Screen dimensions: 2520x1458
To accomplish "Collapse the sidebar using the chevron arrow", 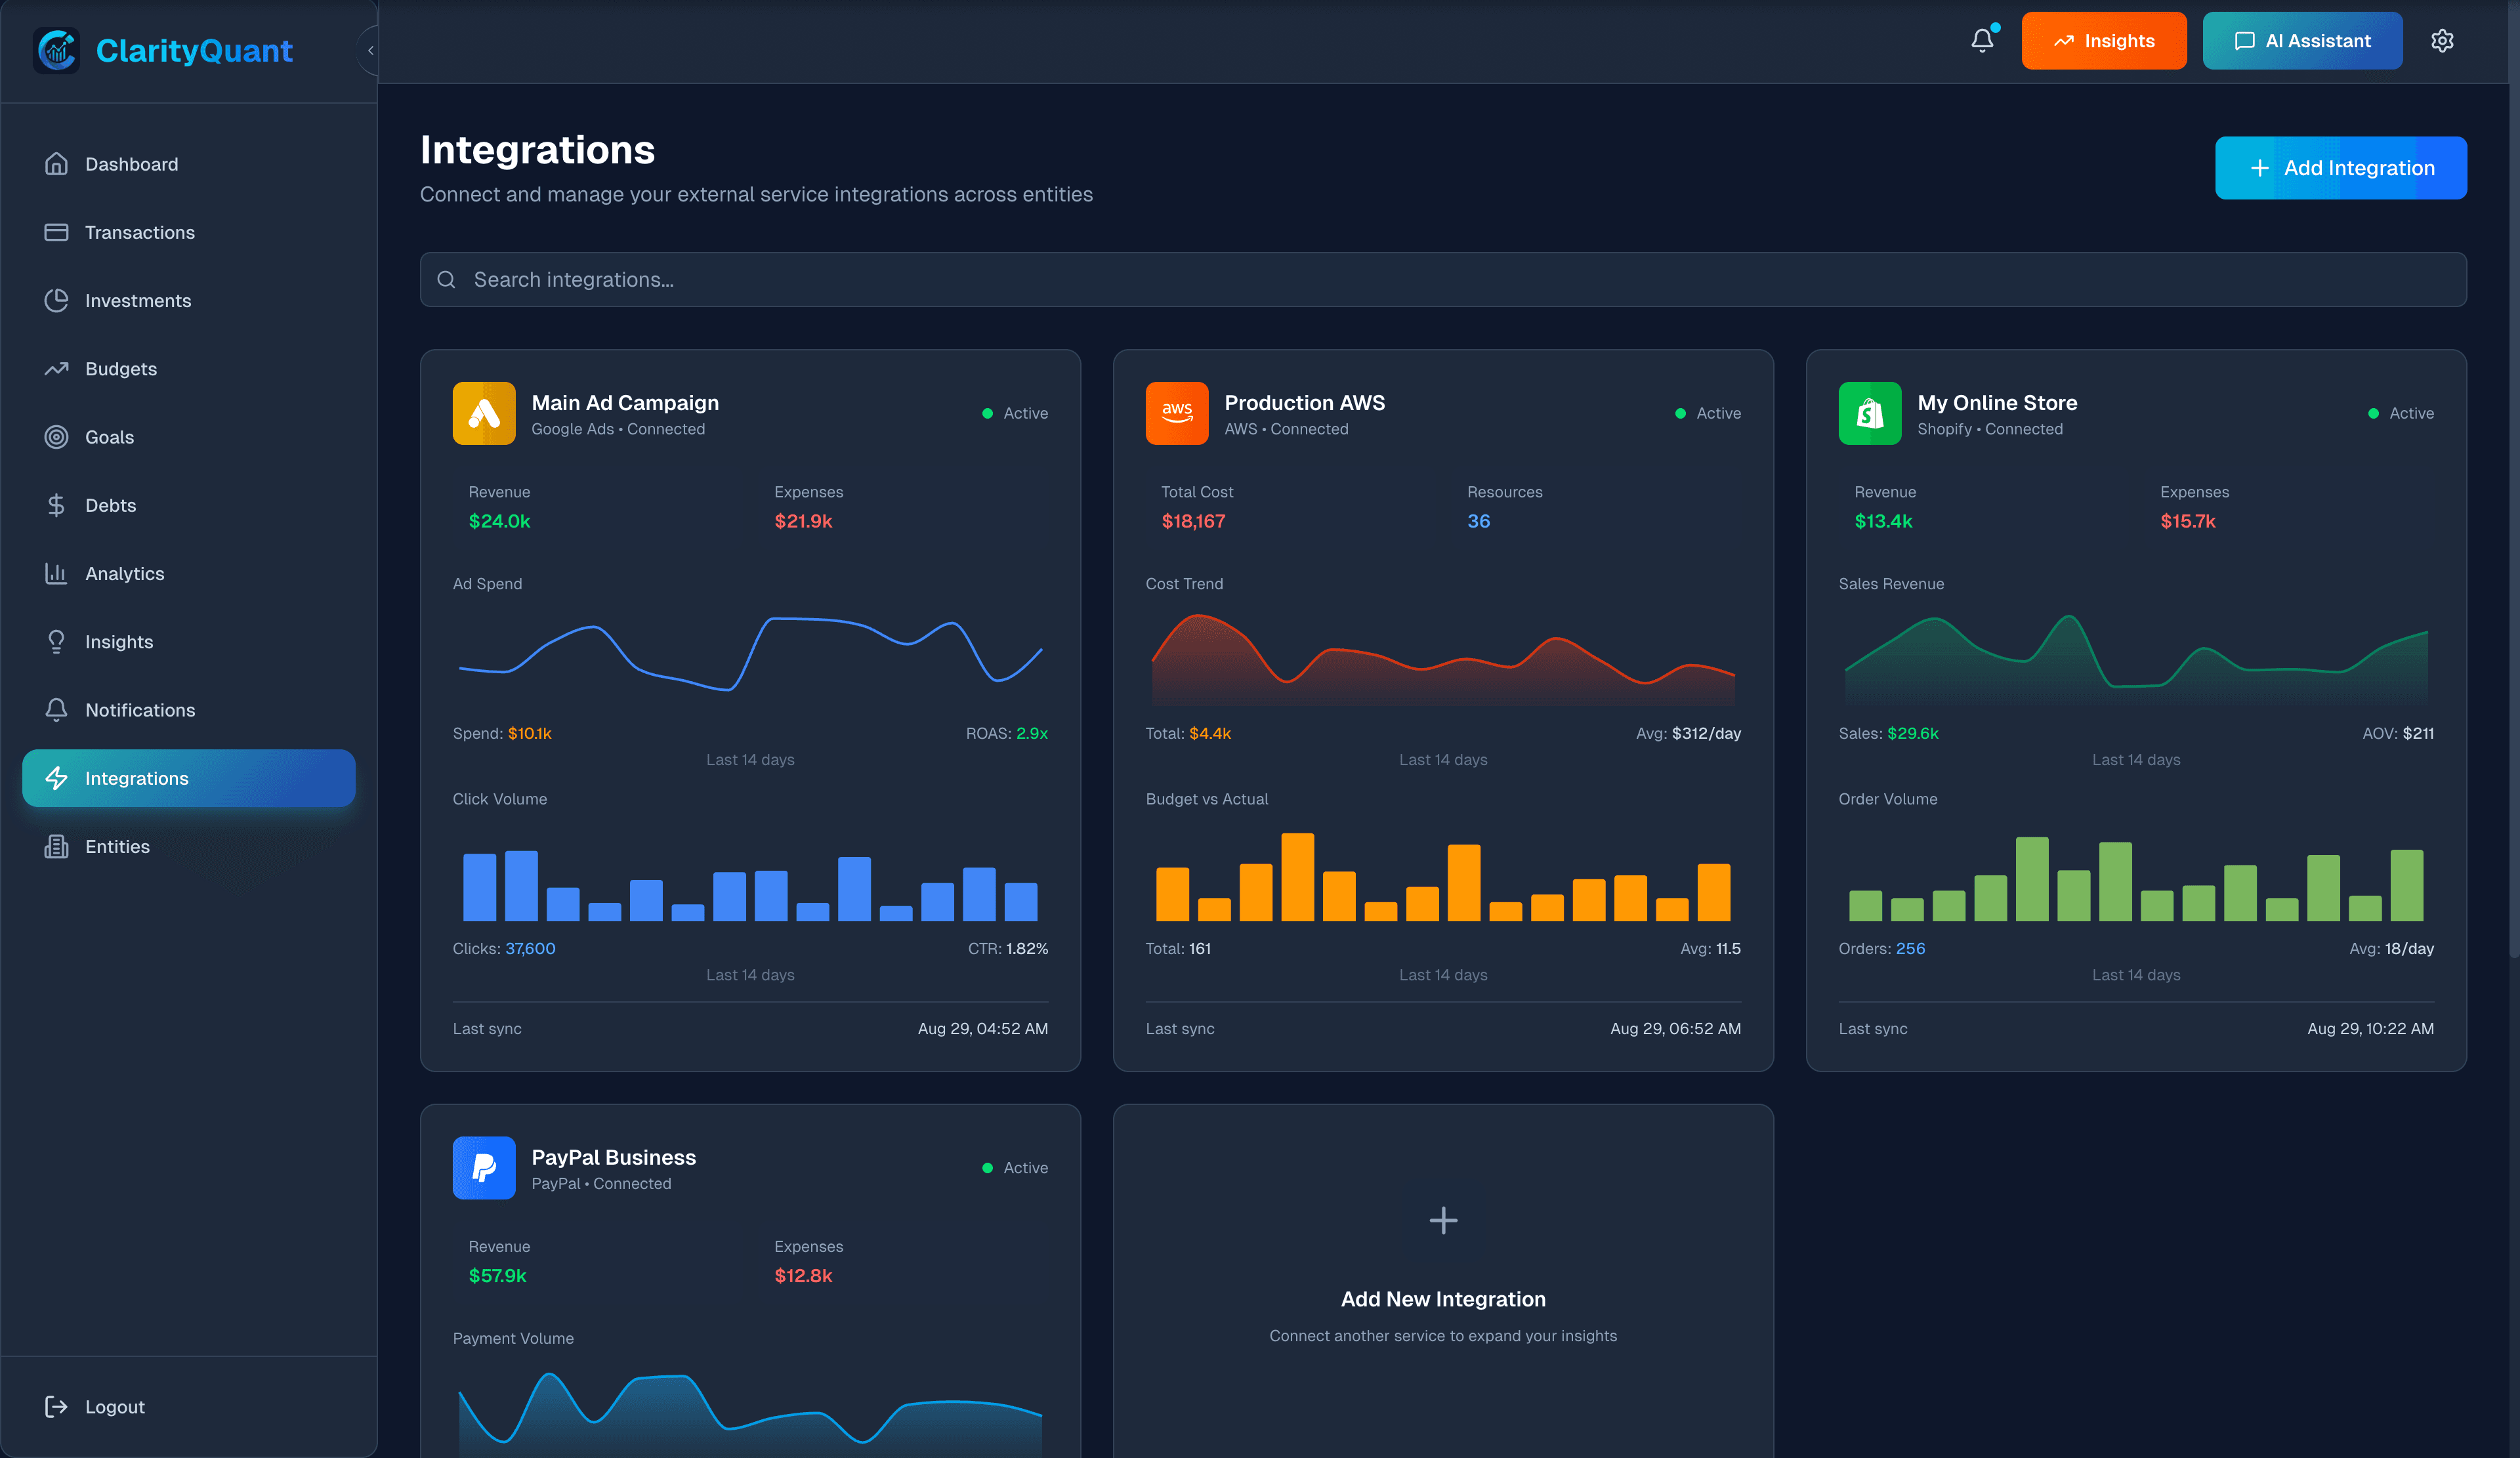I will [371, 50].
